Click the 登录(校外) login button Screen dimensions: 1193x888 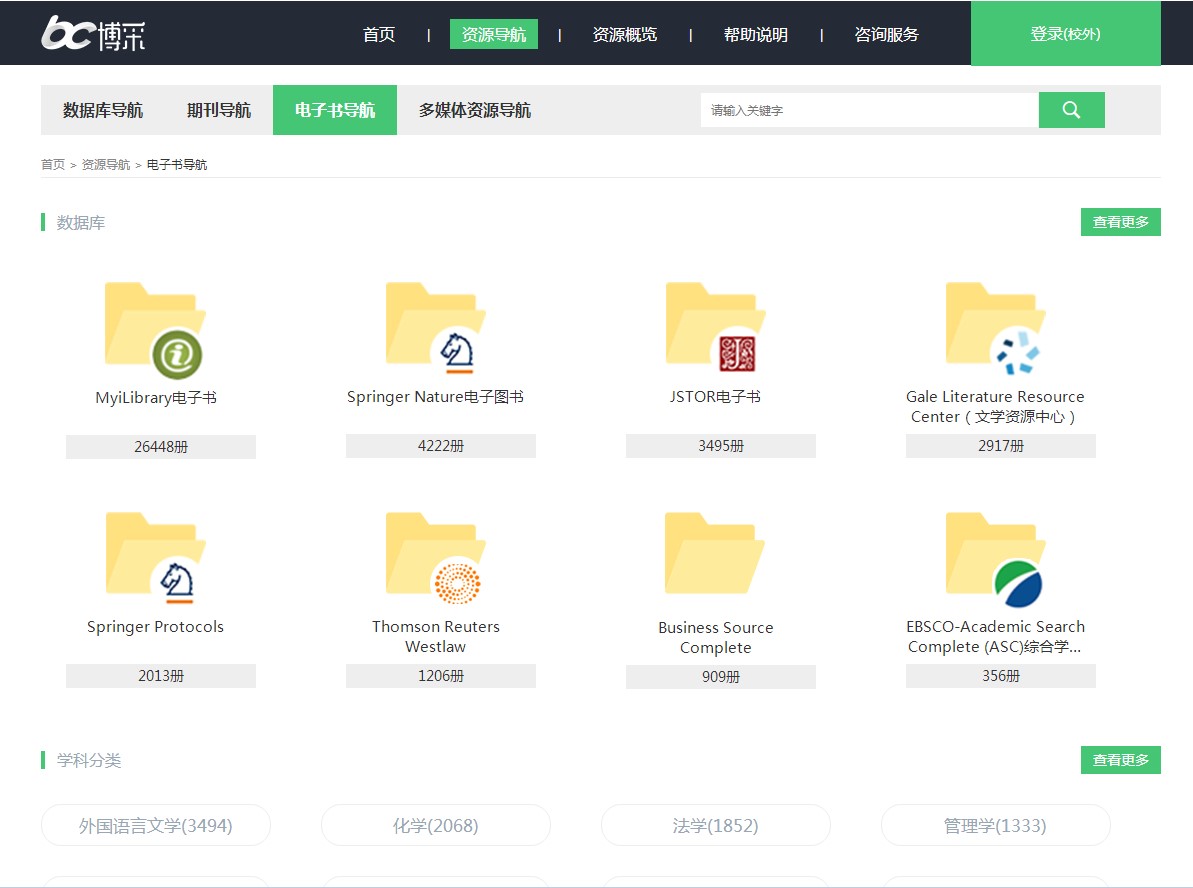coord(1065,34)
